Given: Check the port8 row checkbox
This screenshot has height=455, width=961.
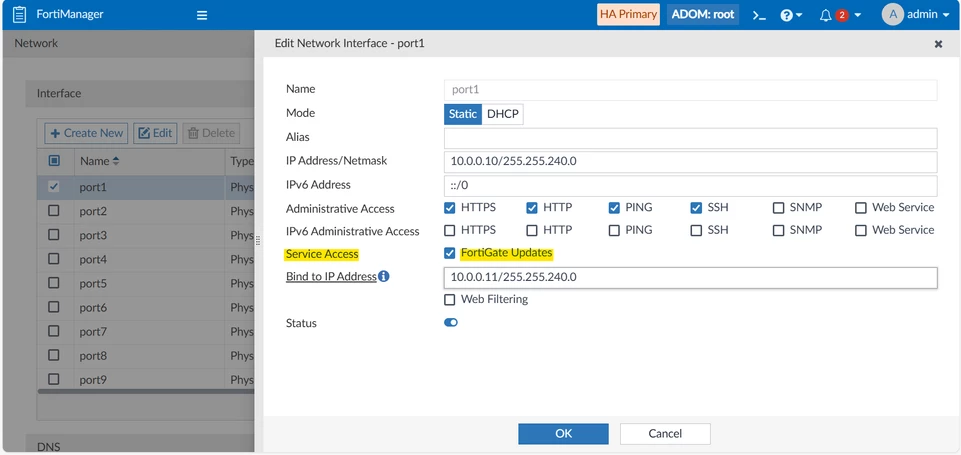Looking at the screenshot, I should 54,355.
